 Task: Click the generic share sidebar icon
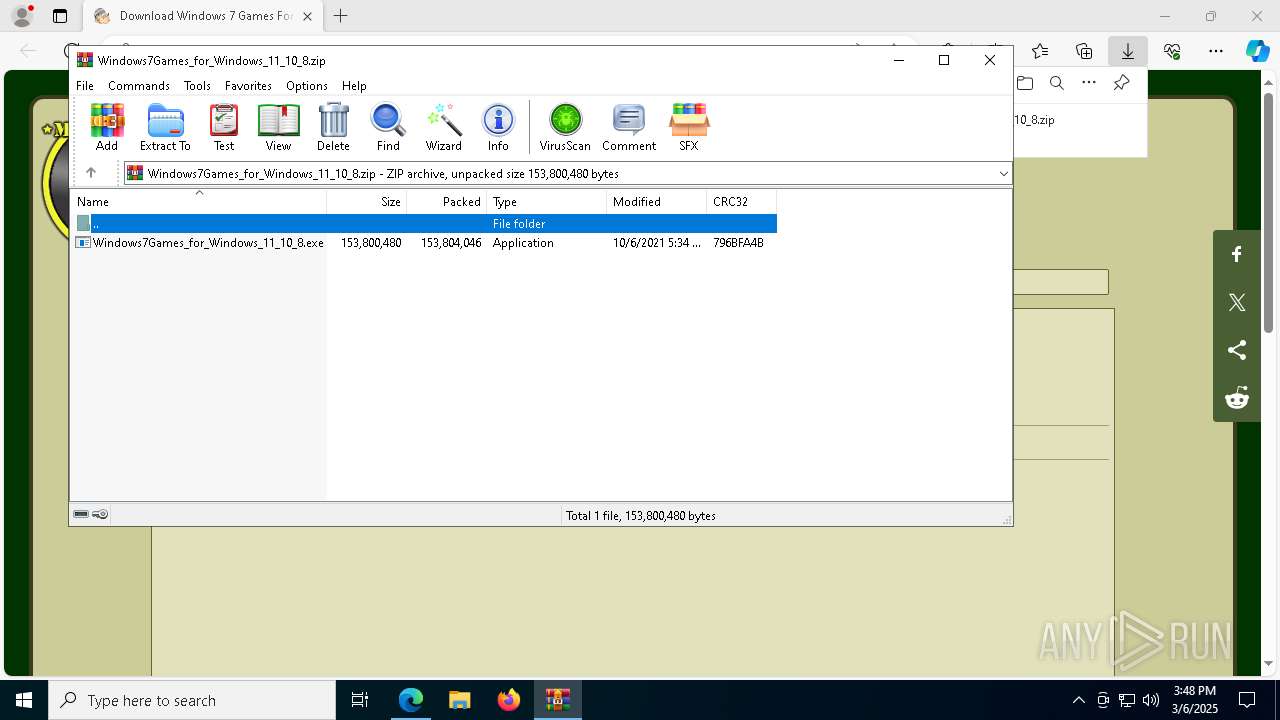1237,350
